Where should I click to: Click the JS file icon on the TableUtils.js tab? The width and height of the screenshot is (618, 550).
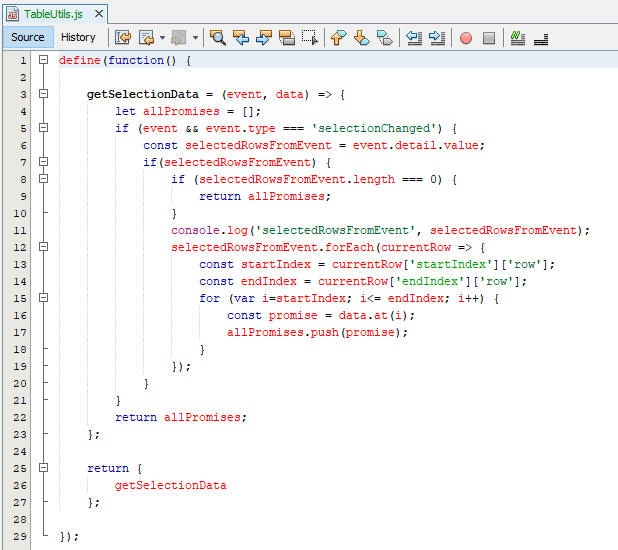(x=13, y=14)
